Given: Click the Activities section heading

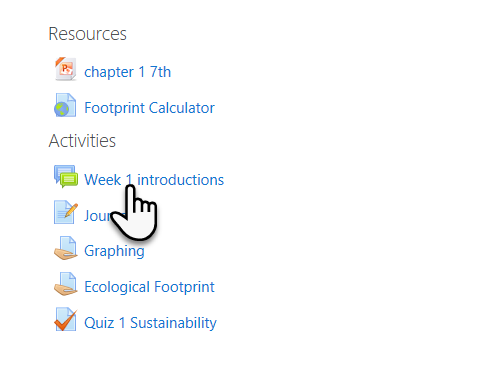Looking at the screenshot, I should pos(82,141).
